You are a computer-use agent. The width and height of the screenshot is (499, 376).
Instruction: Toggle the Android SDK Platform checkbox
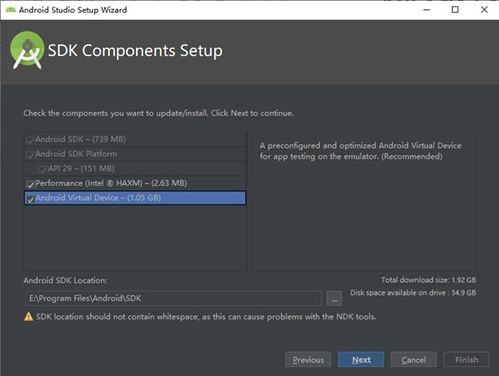pos(30,155)
